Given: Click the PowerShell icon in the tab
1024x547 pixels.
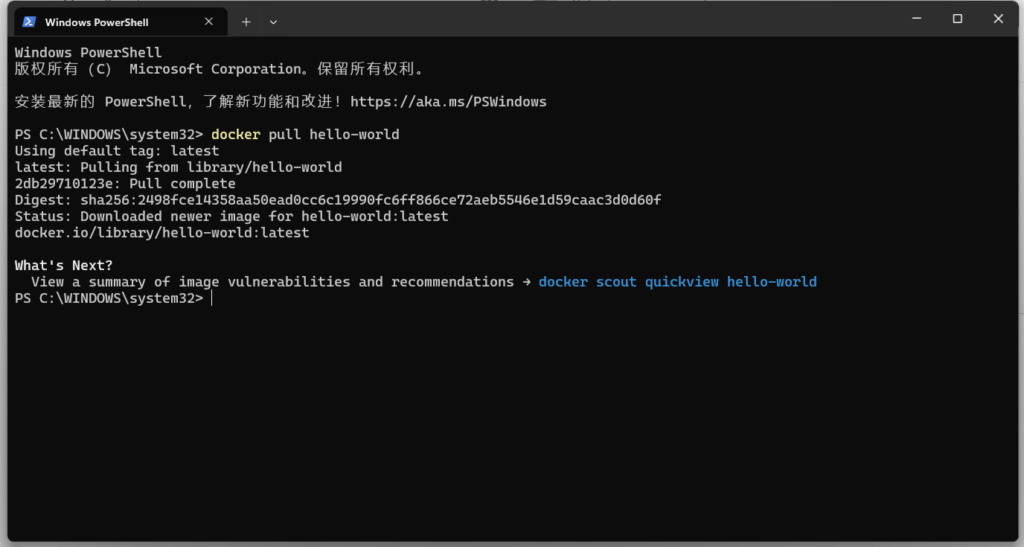Looking at the screenshot, I should click(29, 22).
